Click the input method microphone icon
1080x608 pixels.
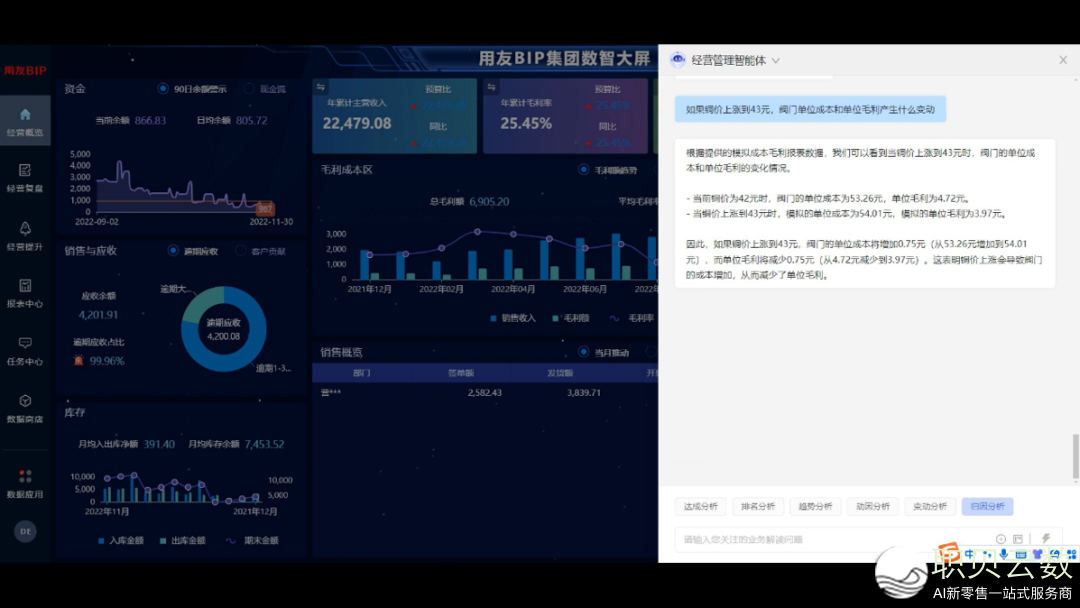tap(1004, 554)
